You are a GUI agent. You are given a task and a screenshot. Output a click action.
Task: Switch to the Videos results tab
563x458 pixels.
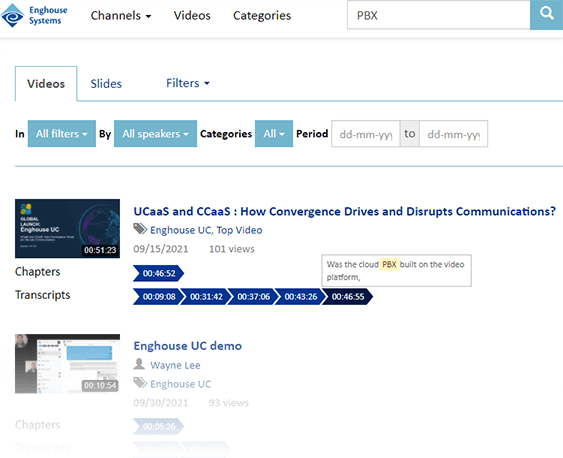pyautogui.click(x=46, y=84)
